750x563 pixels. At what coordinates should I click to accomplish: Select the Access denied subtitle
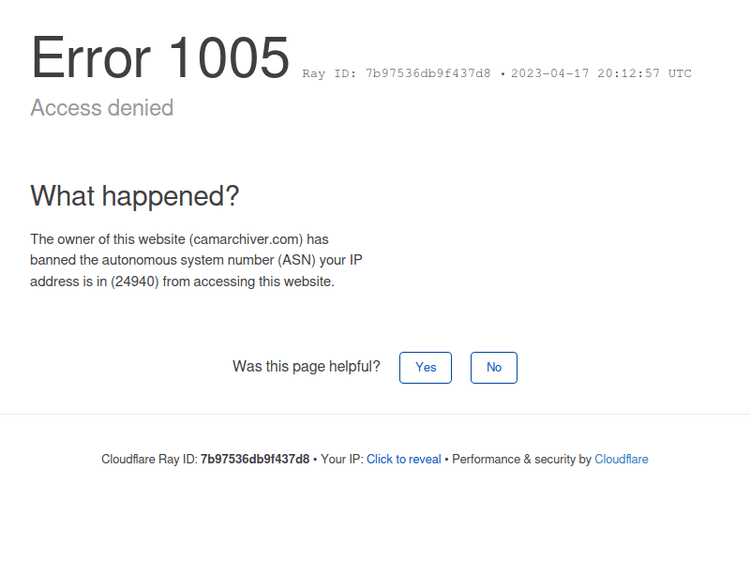(102, 108)
